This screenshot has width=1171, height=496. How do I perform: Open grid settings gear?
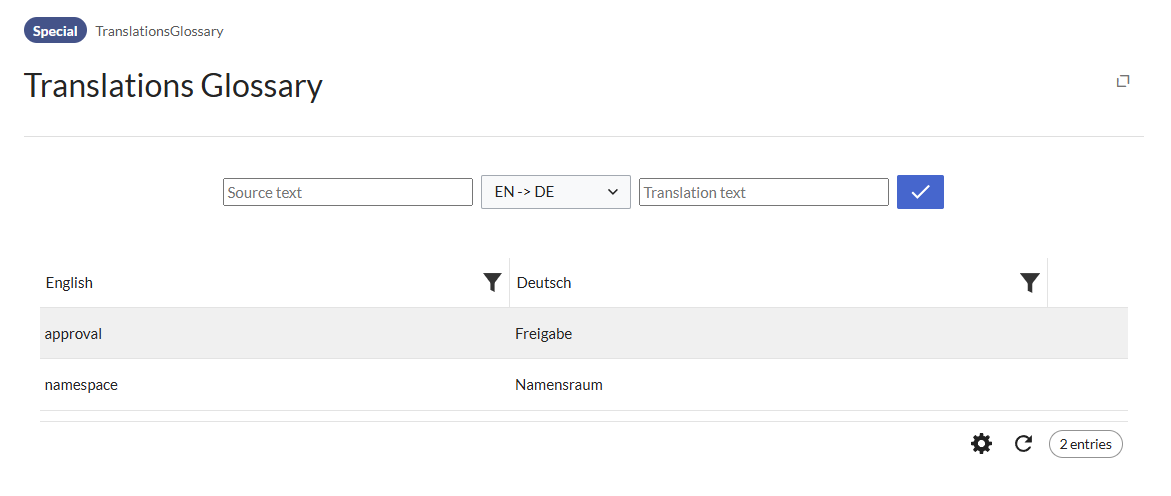point(982,444)
